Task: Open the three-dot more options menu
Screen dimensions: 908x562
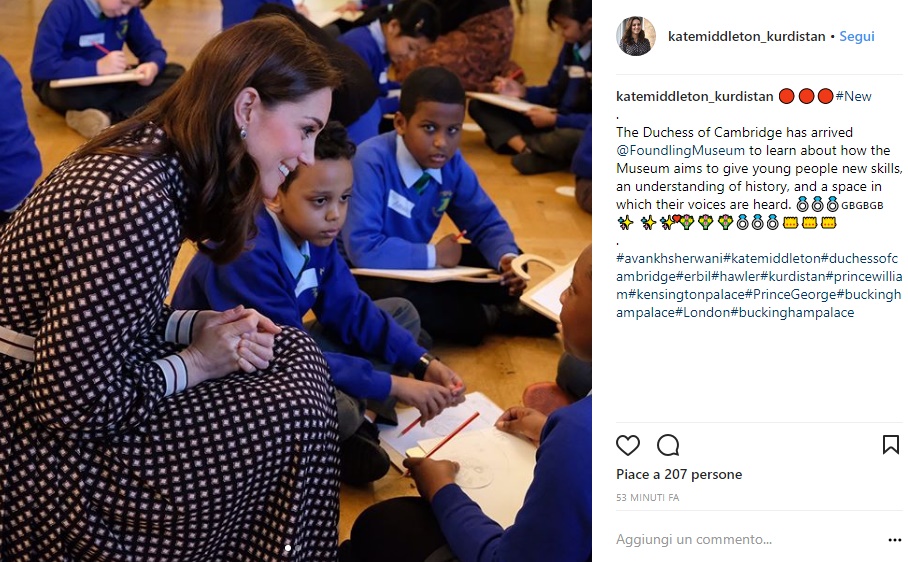Action: click(895, 540)
